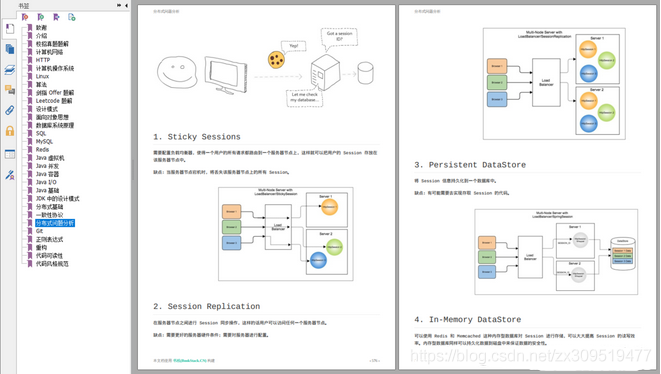661x374 pixels.
Task: Click the '1. Sticky Sessions' heading
Action: [x=197, y=137]
